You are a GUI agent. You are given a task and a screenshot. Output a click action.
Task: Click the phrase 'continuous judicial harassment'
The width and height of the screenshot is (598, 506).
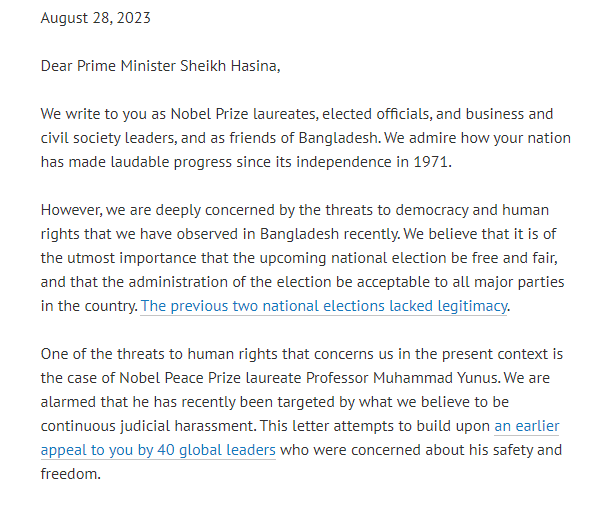pos(148,426)
